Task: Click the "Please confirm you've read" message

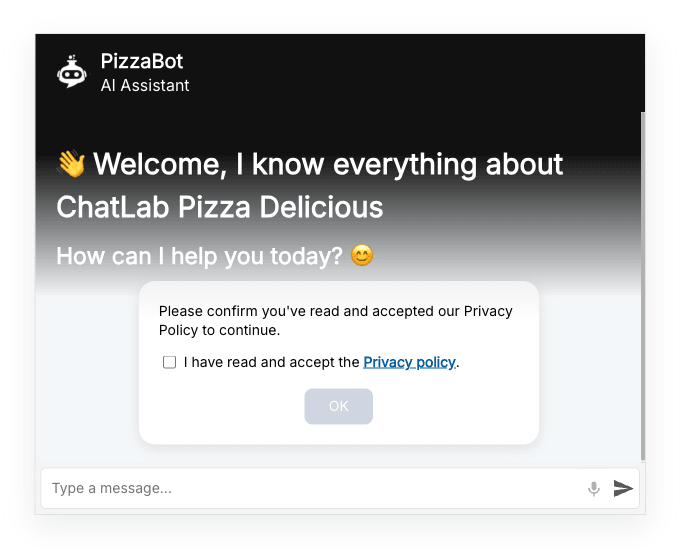Action: pyautogui.click(x=335, y=311)
